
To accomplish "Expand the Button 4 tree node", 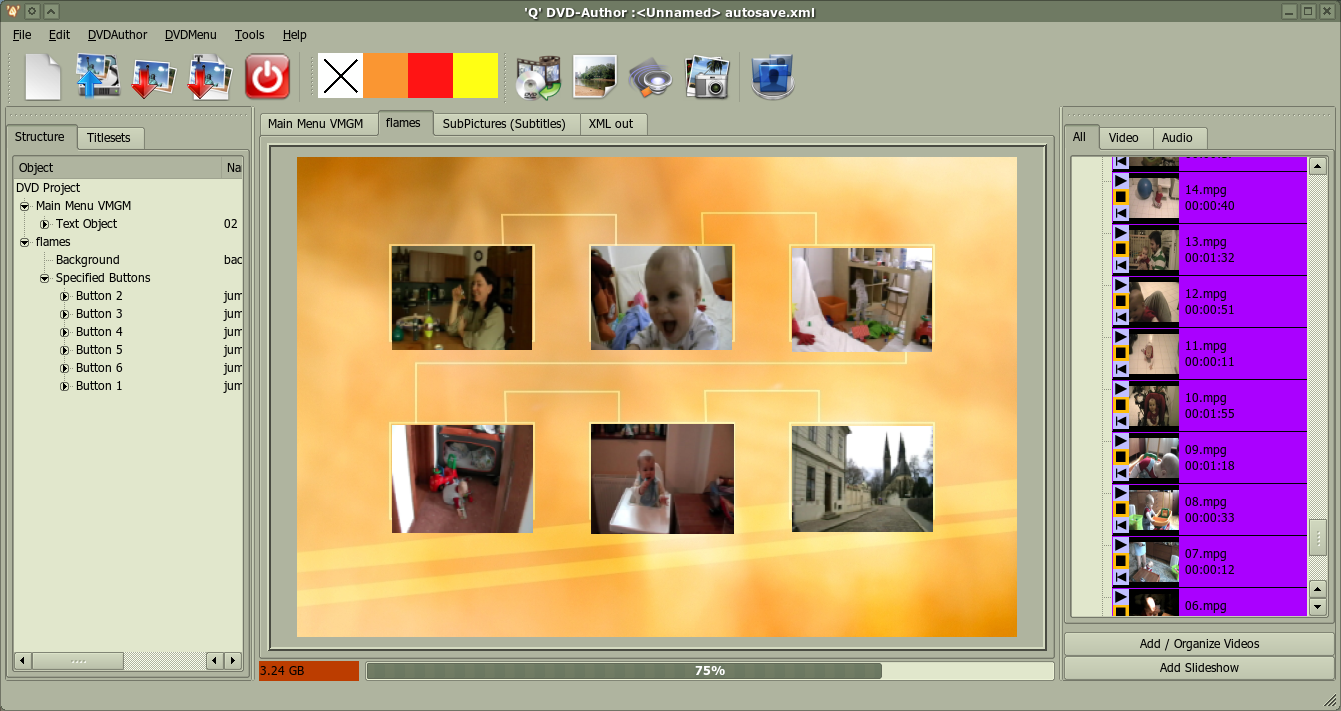I will coord(65,332).
